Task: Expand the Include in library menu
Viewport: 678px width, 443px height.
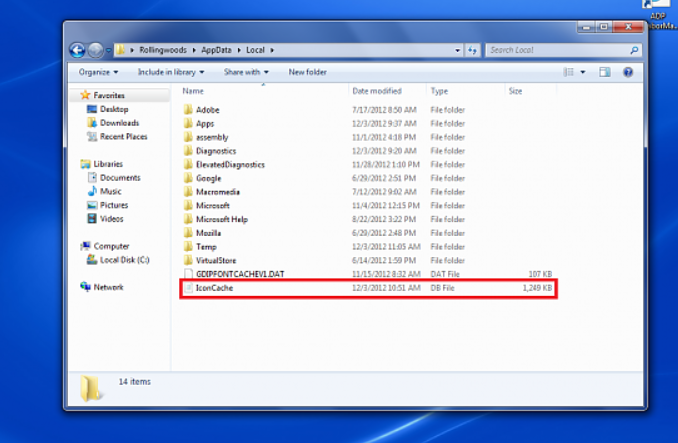Action: click(x=170, y=72)
